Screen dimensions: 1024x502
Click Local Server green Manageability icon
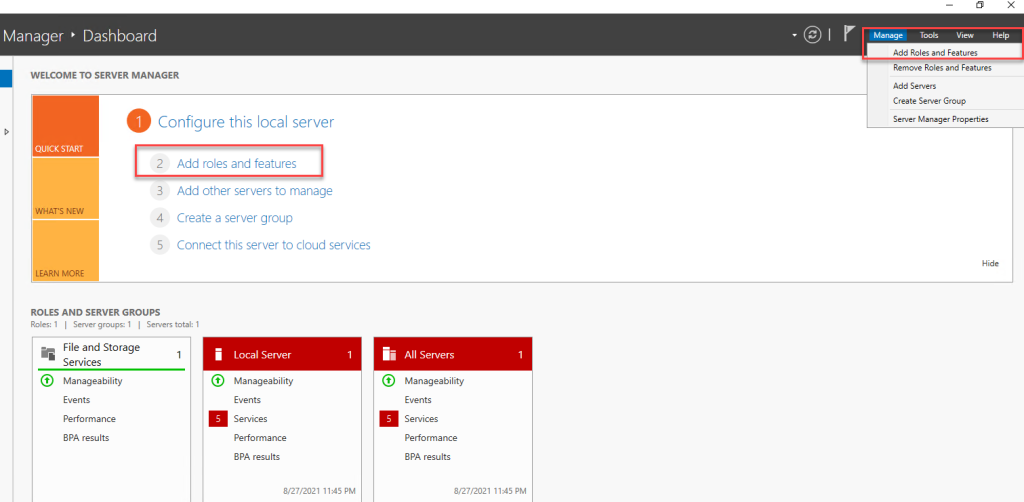coord(218,381)
